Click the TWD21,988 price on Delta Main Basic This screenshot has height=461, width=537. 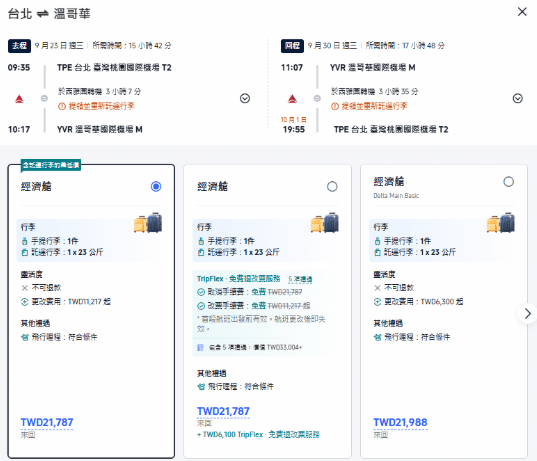[400, 422]
